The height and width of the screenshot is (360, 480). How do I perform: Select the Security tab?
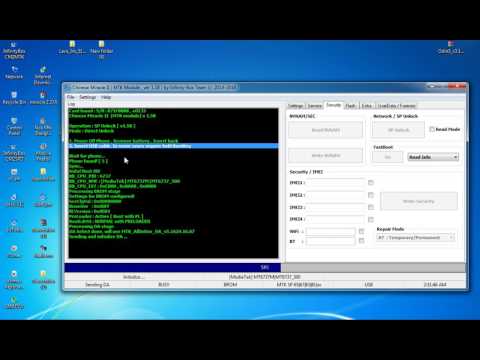(x=334, y=105)
